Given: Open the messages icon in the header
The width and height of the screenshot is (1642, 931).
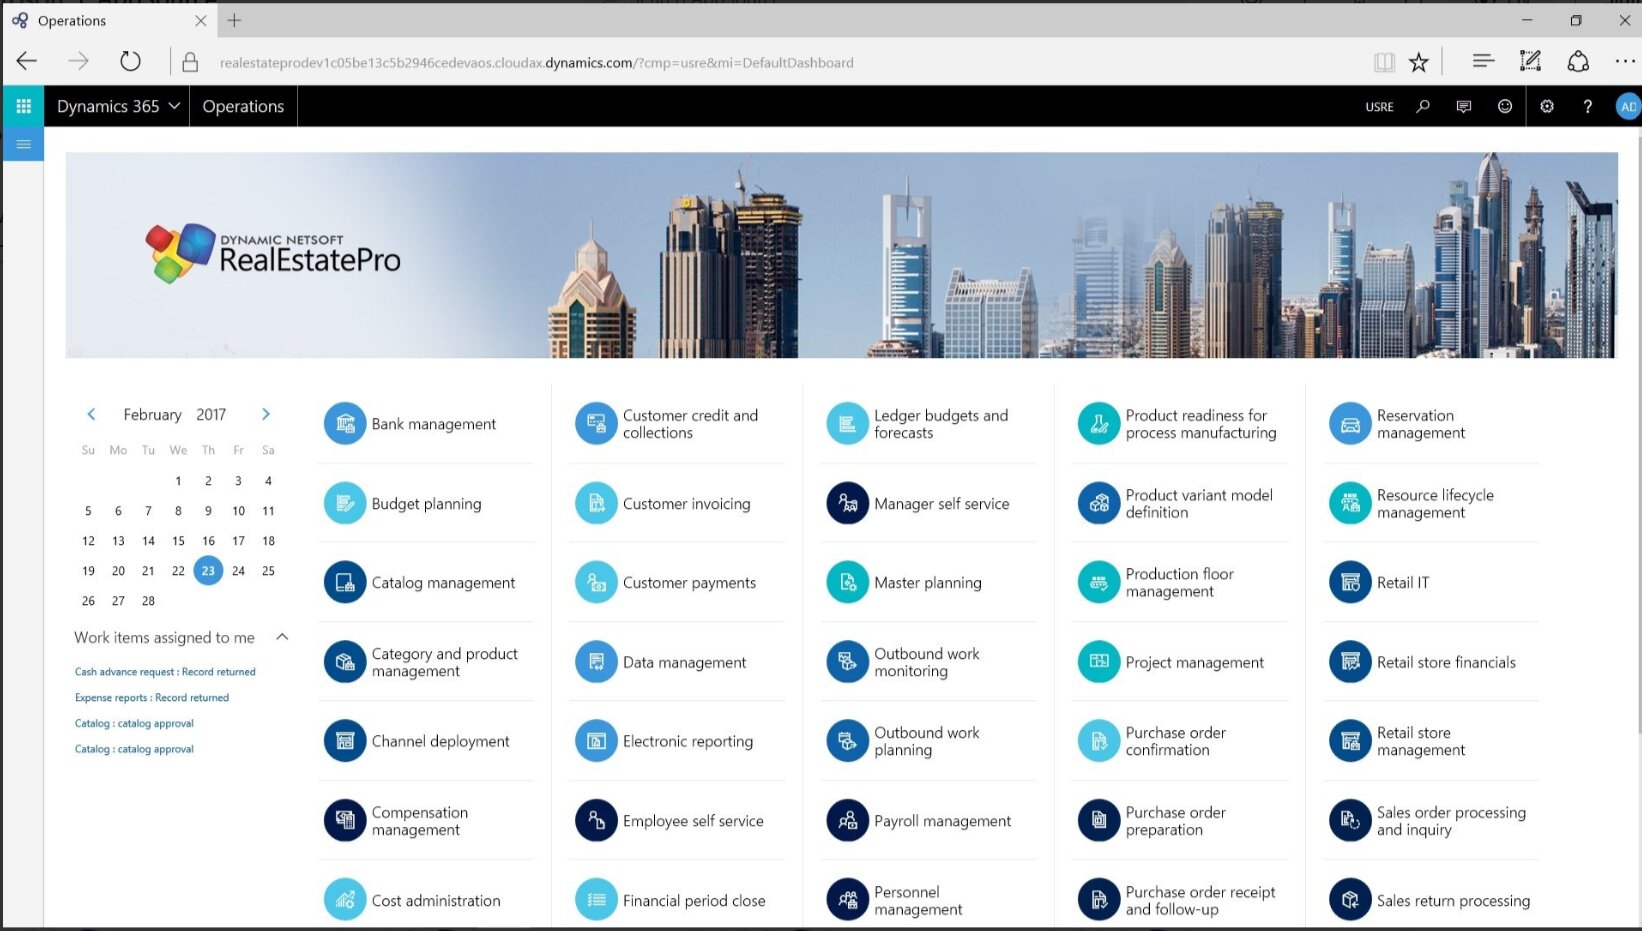Looking at the screenshot, I should click(1464, 107).
